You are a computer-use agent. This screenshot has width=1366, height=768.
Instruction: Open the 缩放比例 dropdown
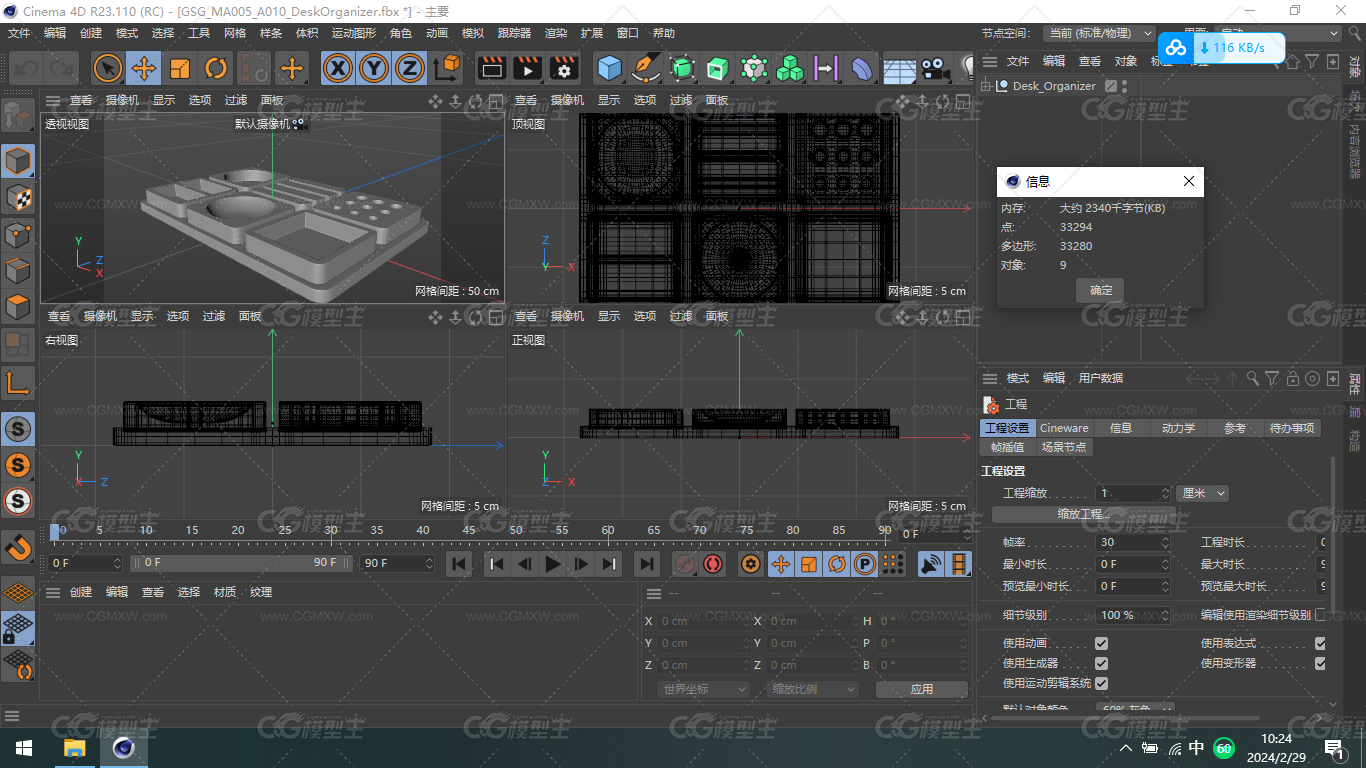[x=813, y=689]
